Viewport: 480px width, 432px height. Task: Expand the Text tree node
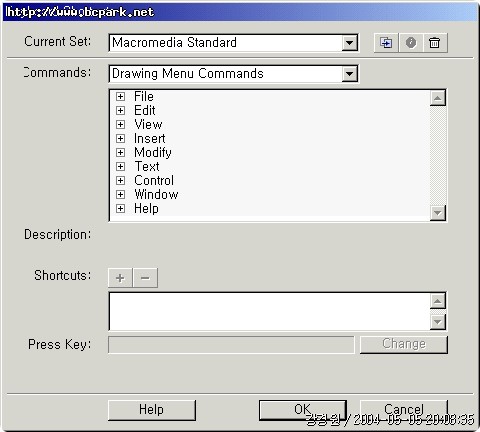tap(120, 167)
